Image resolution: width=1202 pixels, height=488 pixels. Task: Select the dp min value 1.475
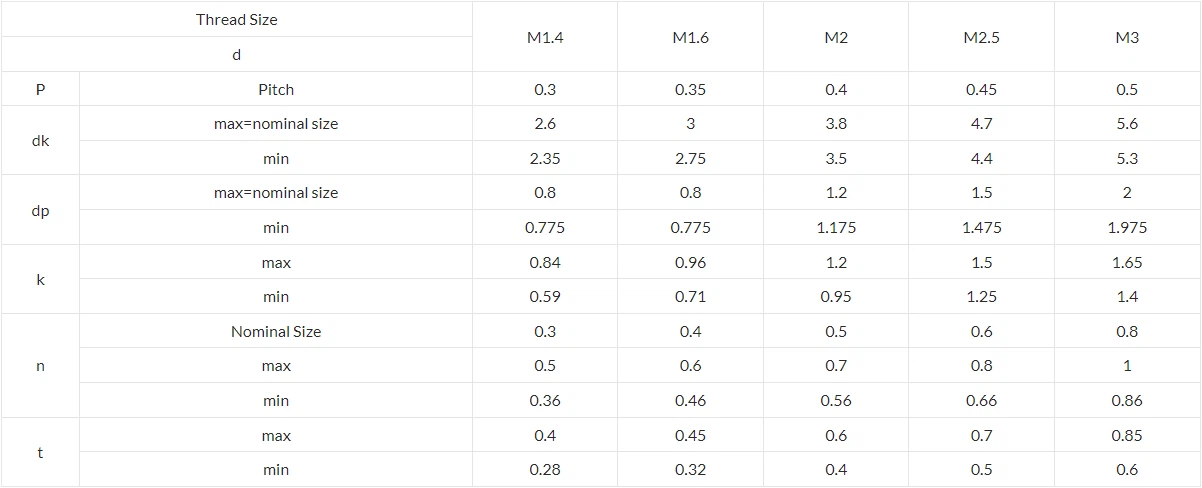tap(981, 228)
